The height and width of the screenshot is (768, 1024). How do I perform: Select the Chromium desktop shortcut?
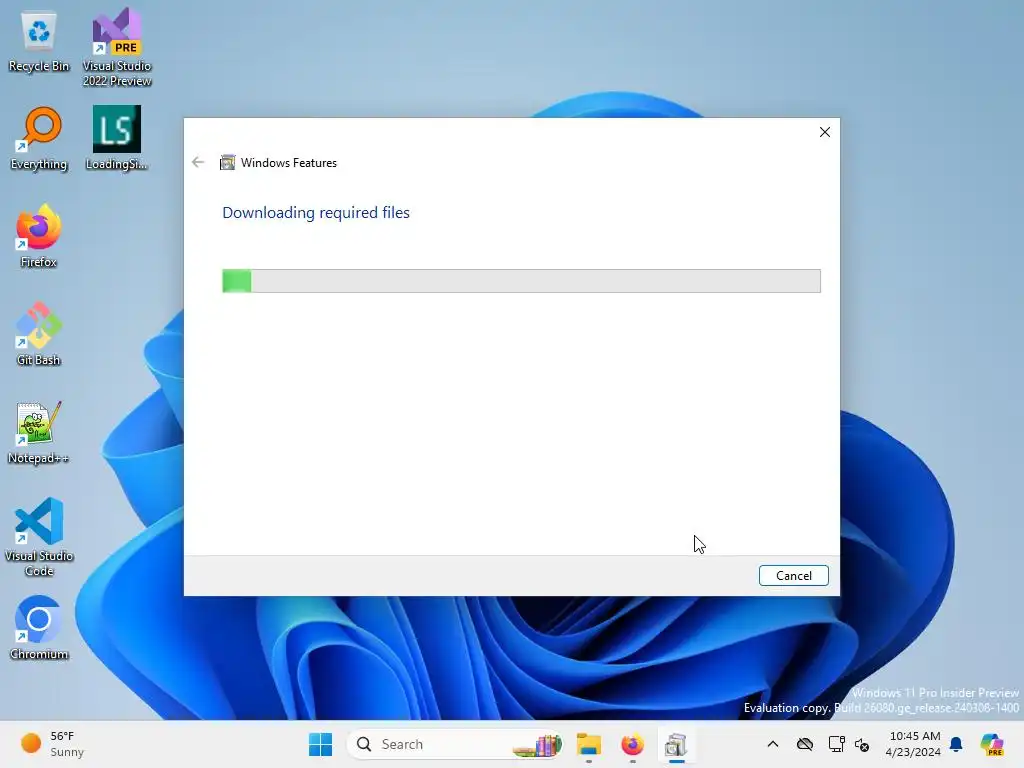[x=39, y=628]
